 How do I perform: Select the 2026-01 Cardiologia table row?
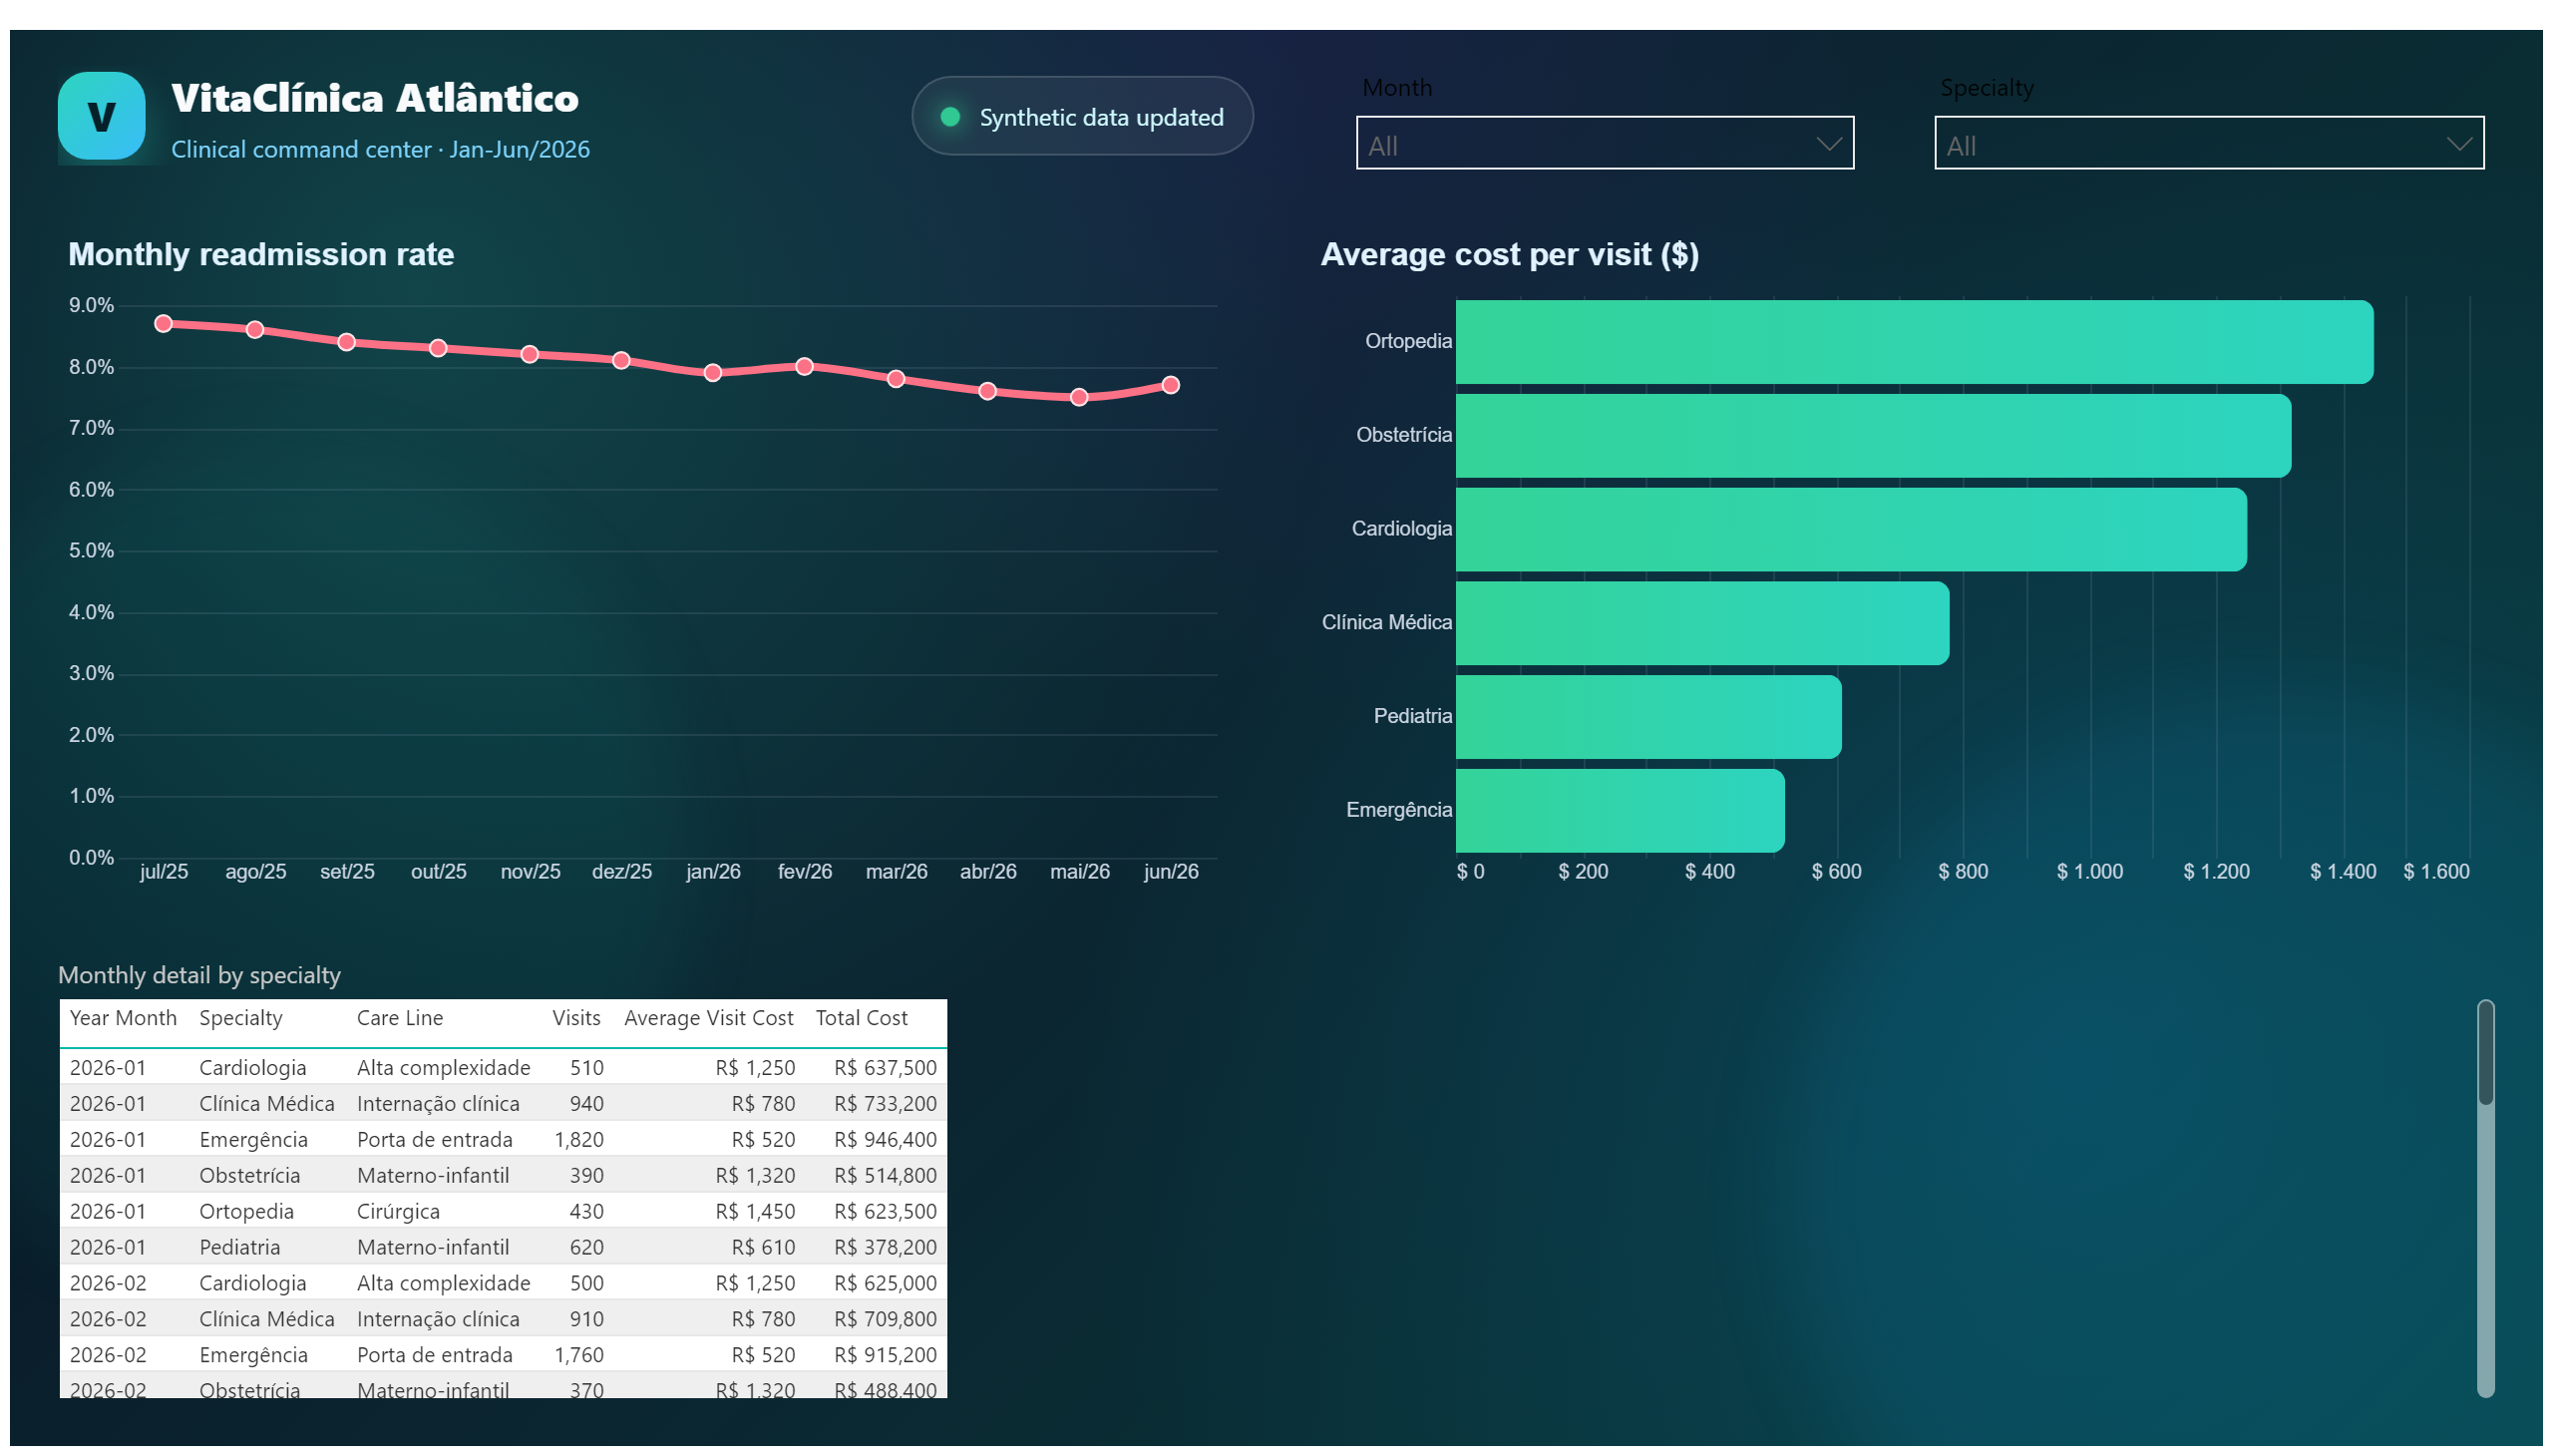pyautogui.click(x=503, y=1068)
